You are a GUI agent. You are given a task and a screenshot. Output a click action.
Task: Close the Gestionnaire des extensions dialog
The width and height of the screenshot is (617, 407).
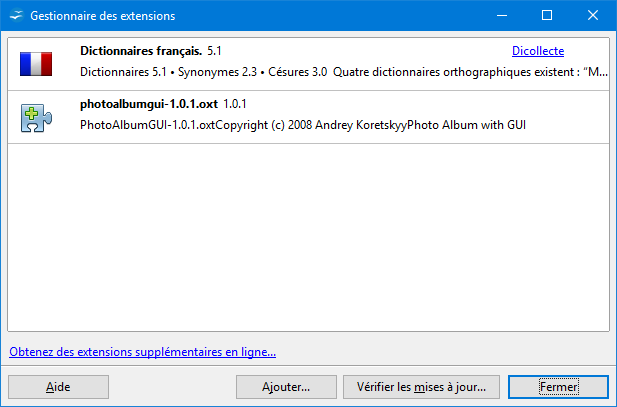pyautogui.click(x=593, y=15)
